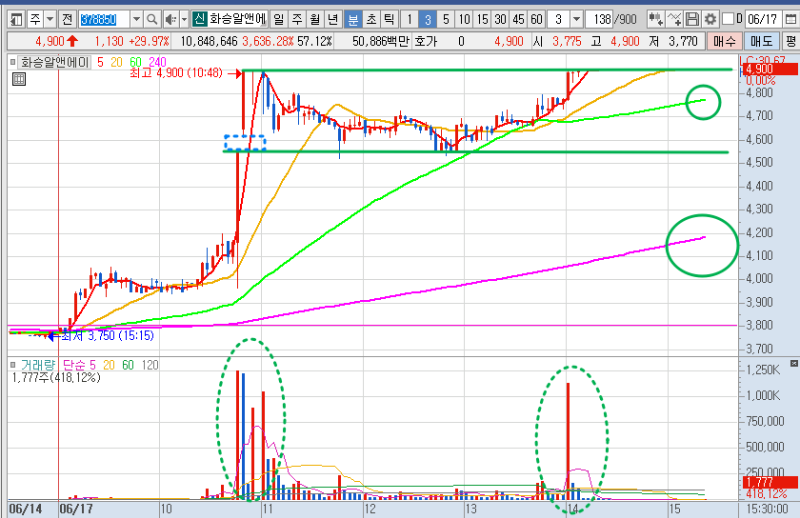This screenshot has height=518, width=800.
Task: Expand the stock code history dropdown
Action: (136, 19)
